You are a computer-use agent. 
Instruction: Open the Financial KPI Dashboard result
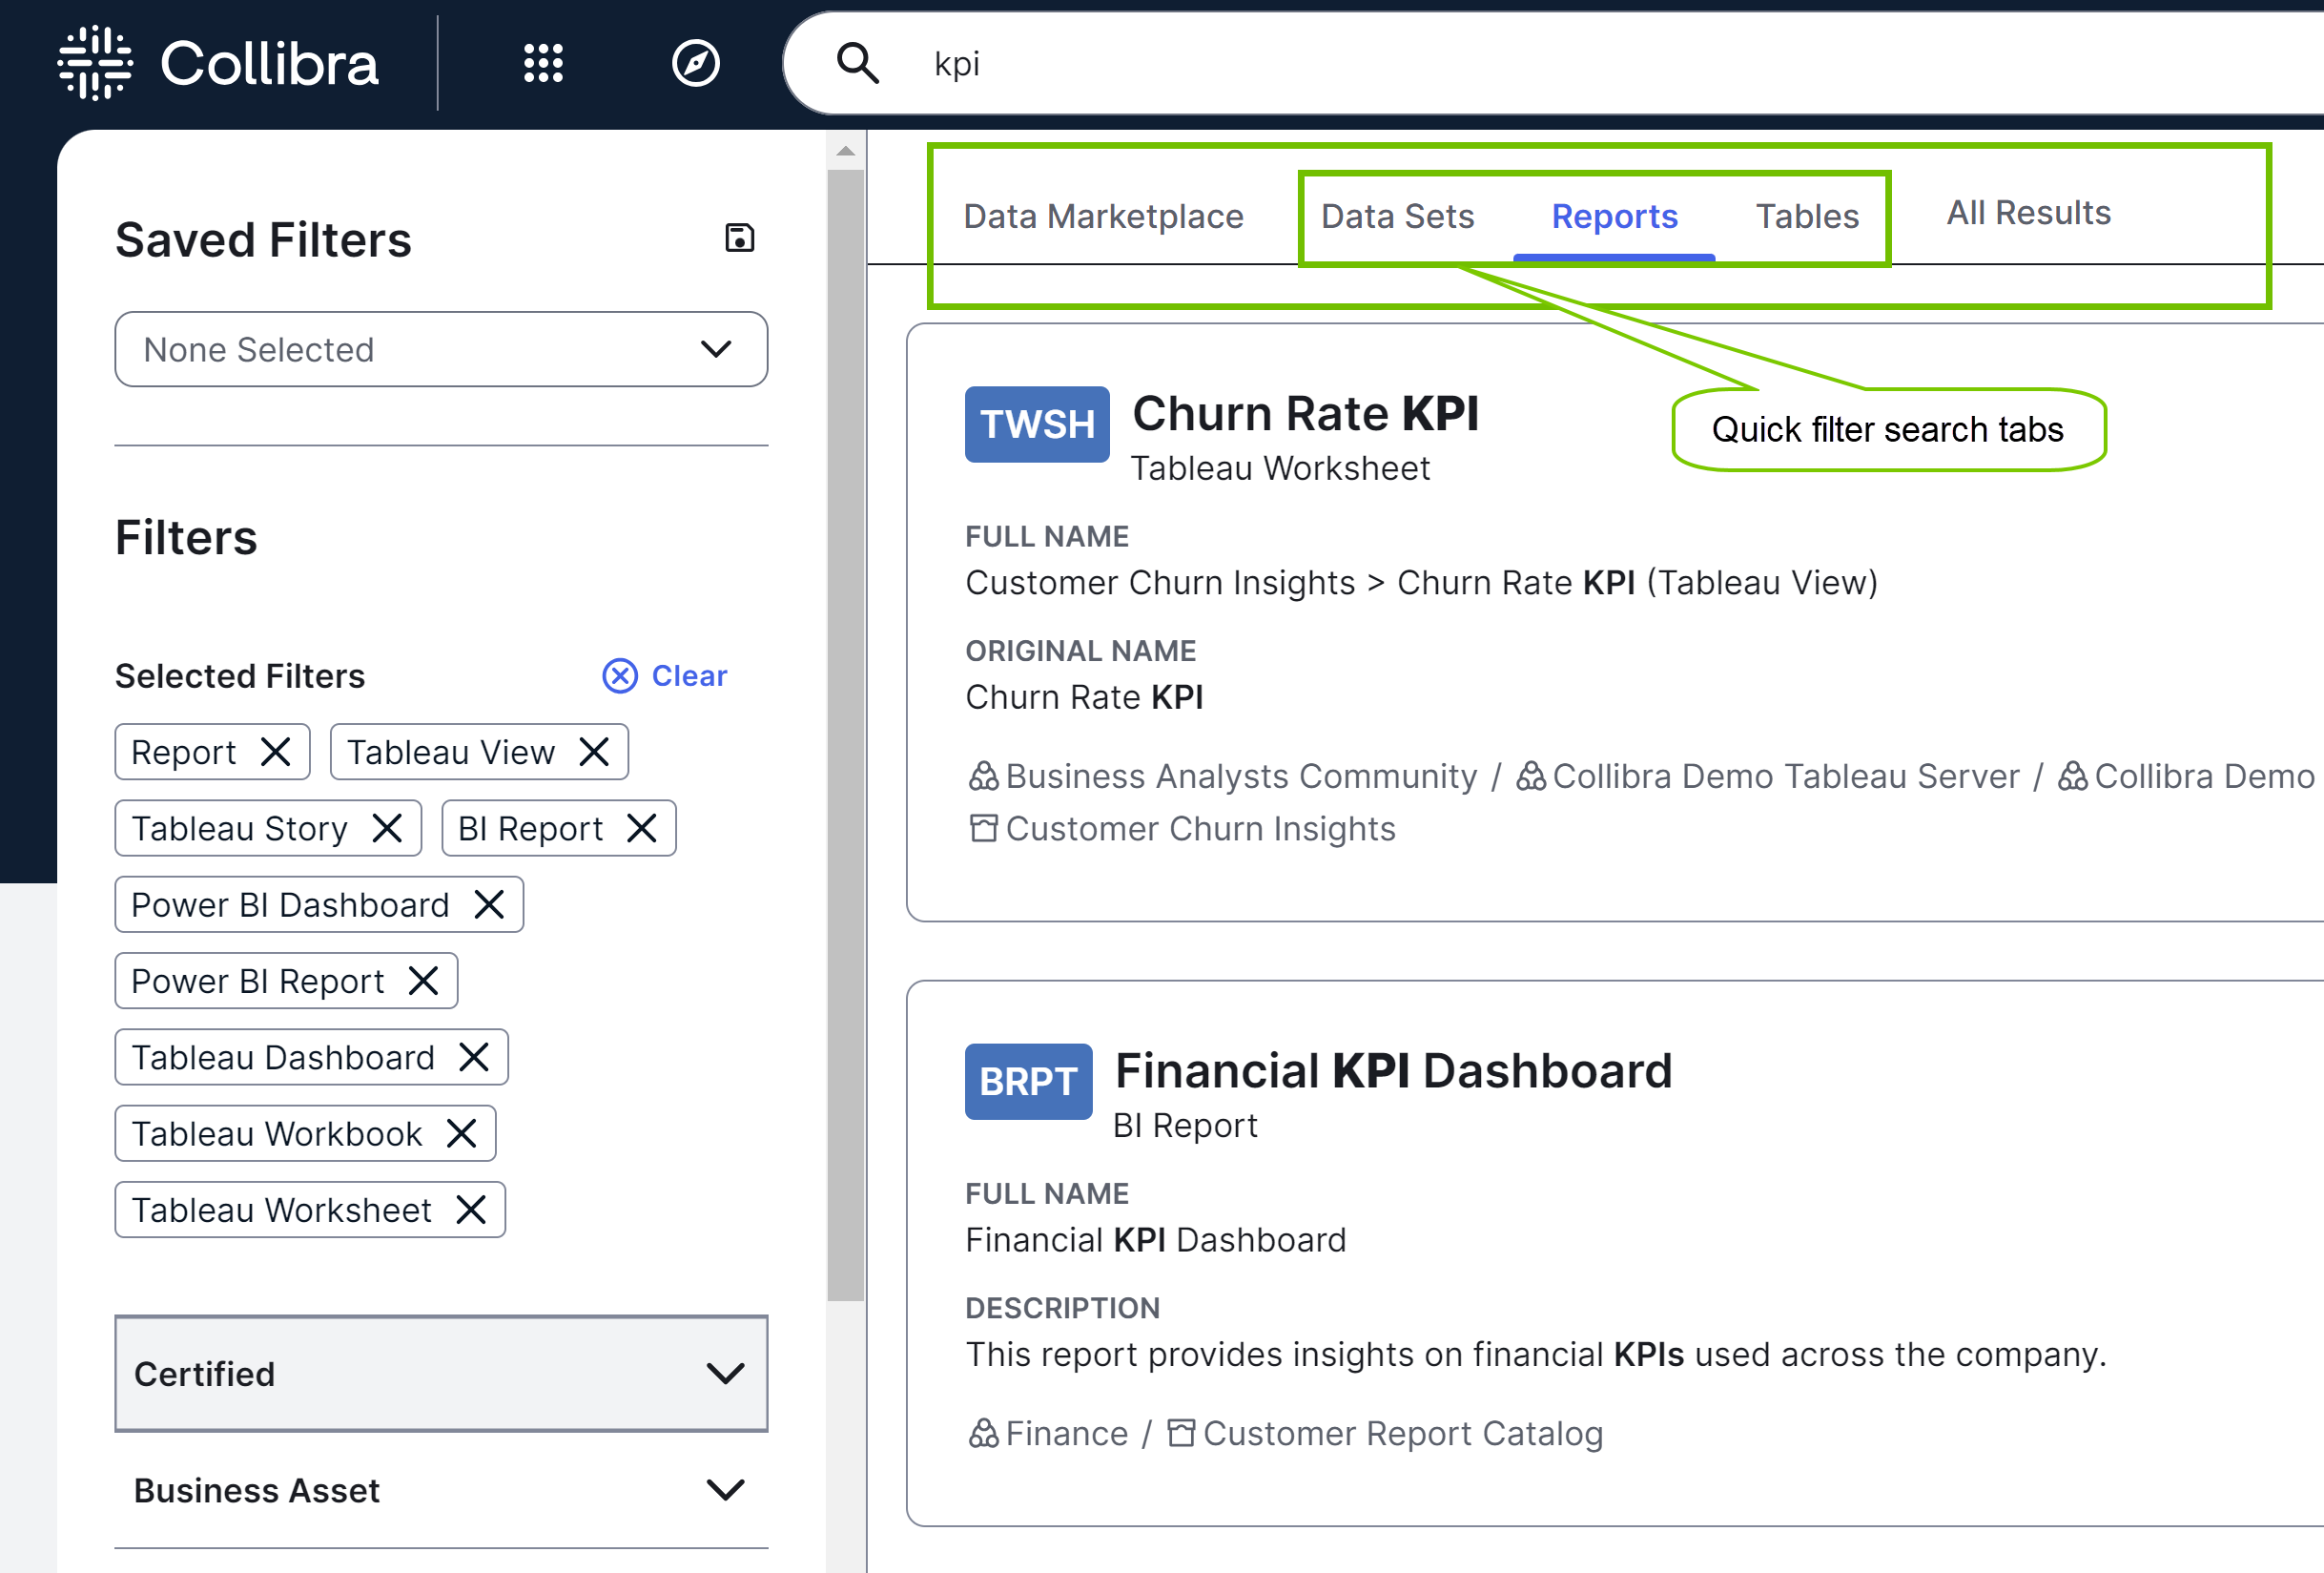point(1393,1070)
